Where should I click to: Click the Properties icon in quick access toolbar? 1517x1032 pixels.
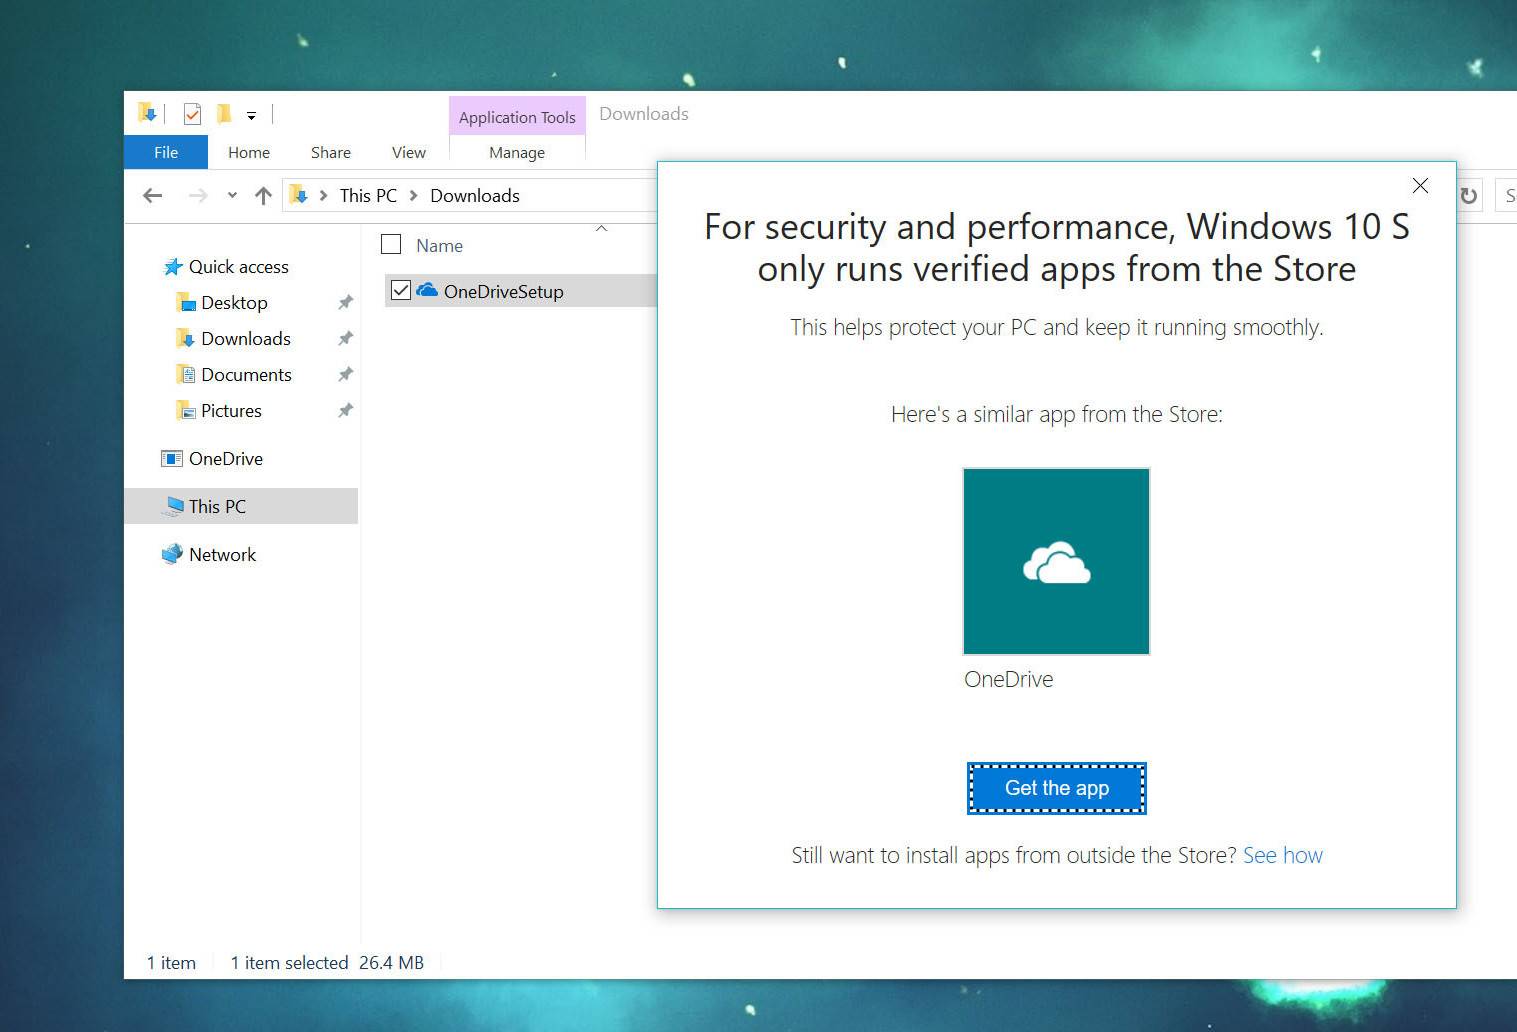pyautogui.click(x=192, y=114)
